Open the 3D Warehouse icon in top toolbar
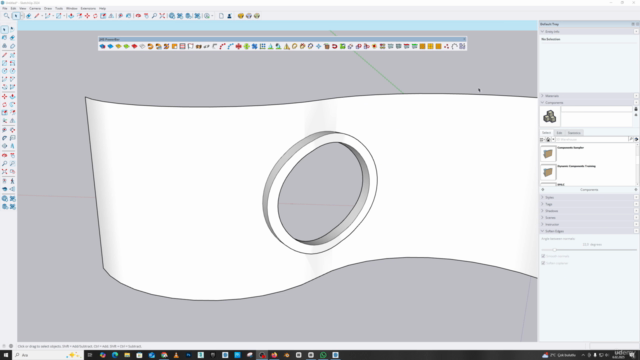This screenshot has height=360, width=640. point(172,16)
